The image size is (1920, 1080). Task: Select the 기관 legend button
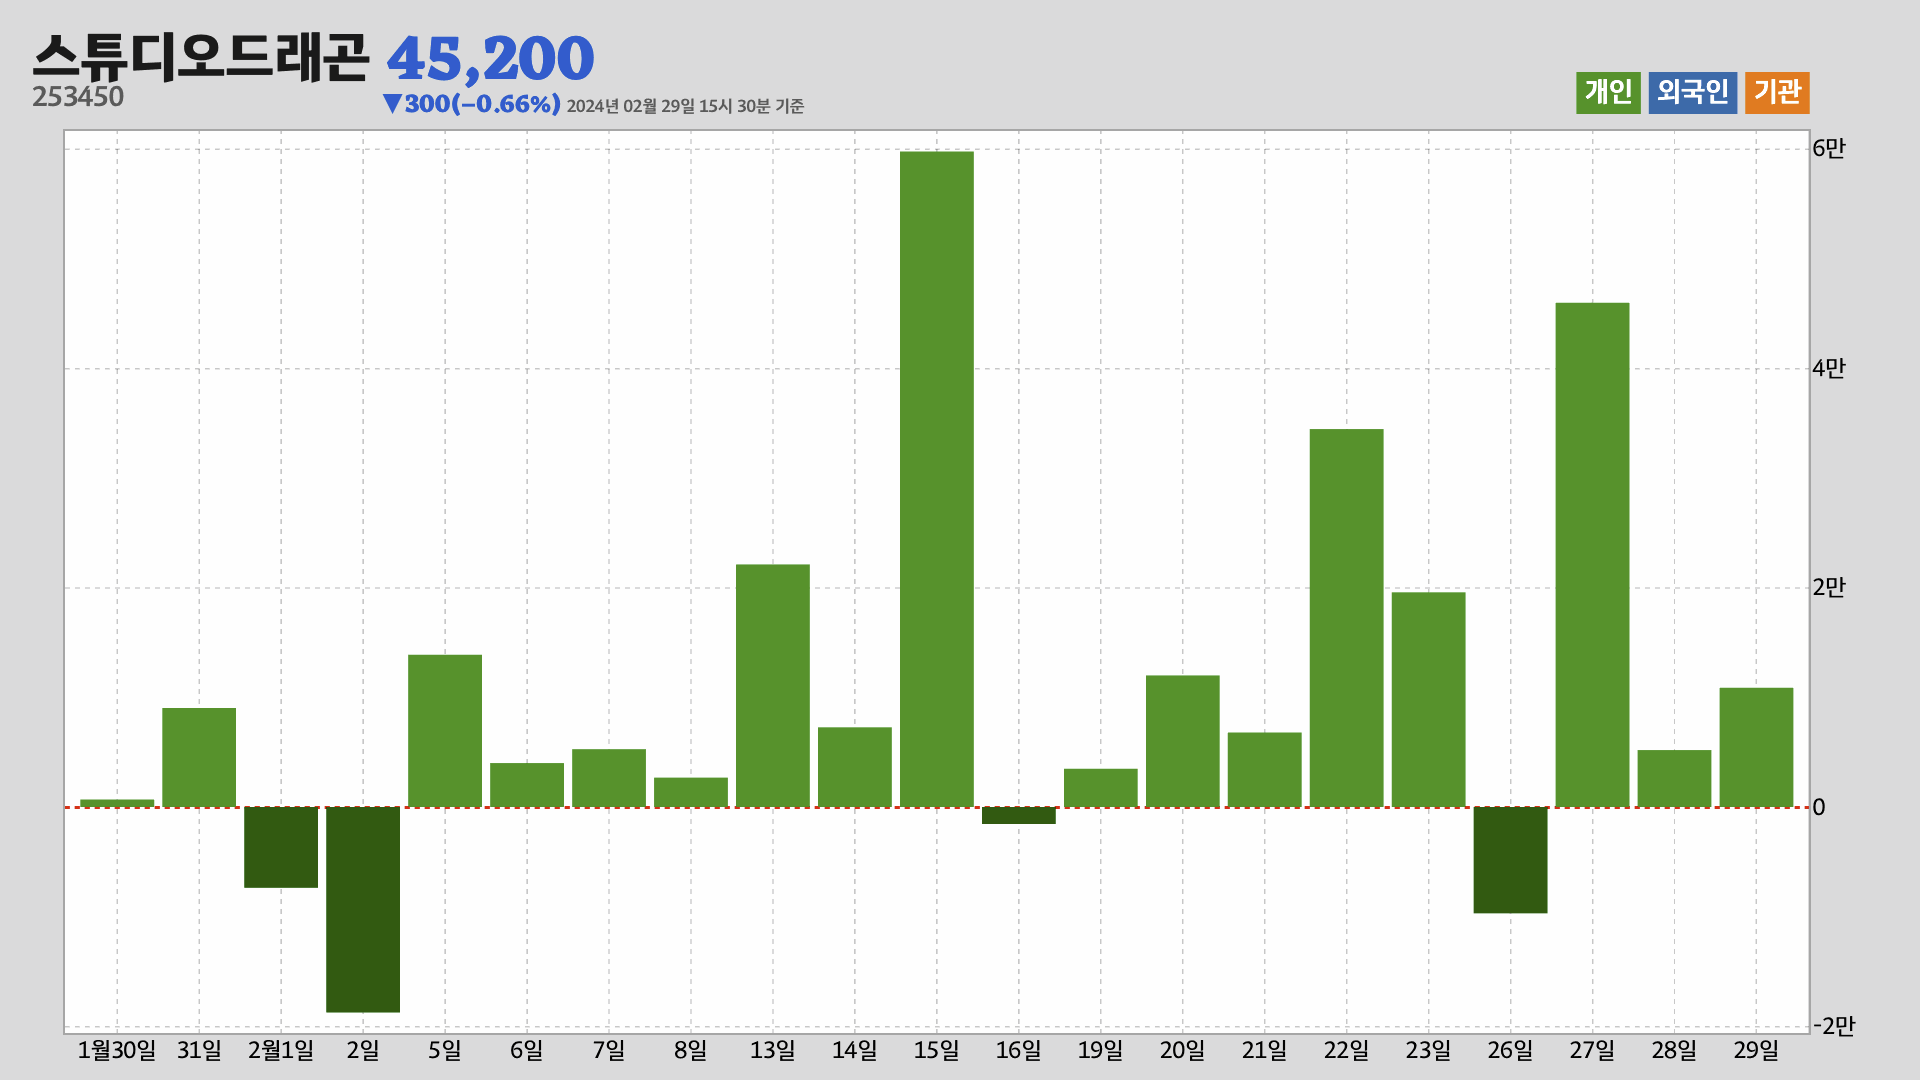tap(1777, 93)
